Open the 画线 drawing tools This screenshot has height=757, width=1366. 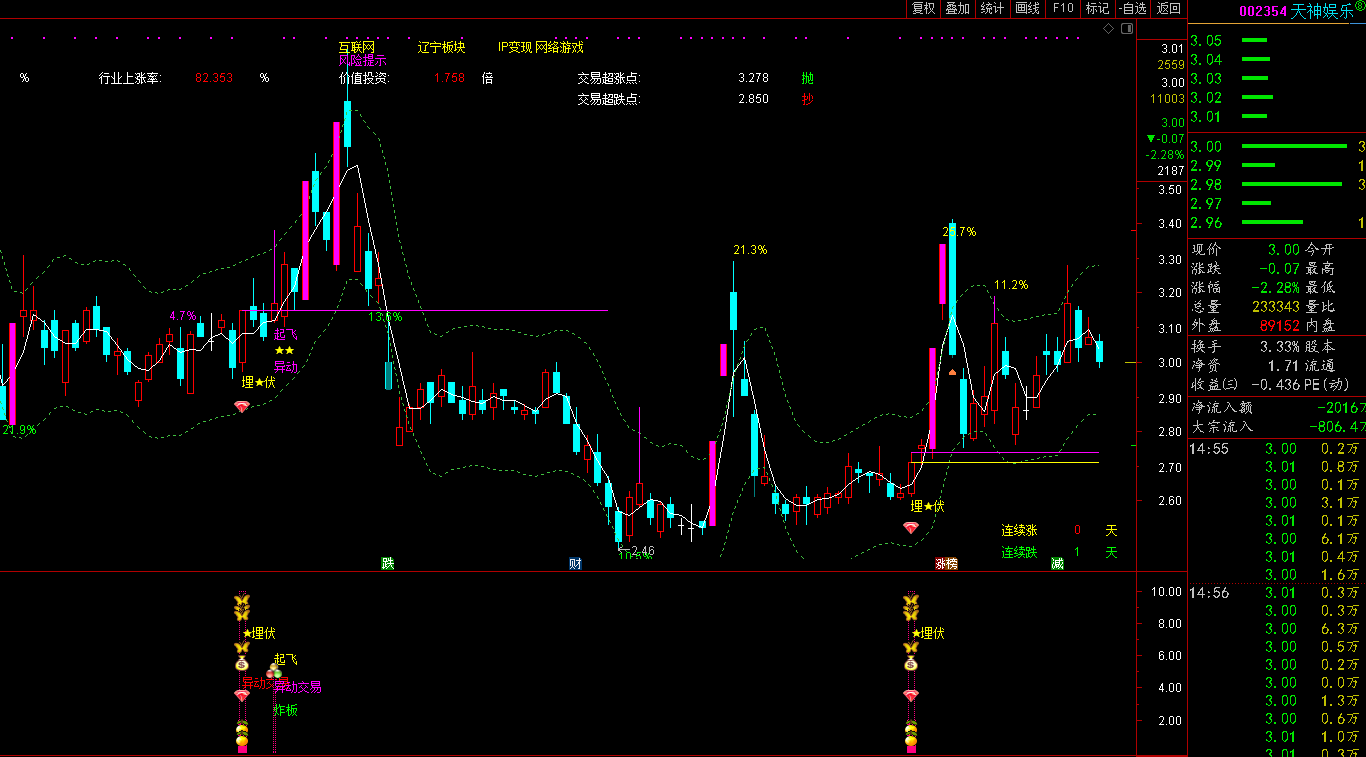pos(1027,9)
